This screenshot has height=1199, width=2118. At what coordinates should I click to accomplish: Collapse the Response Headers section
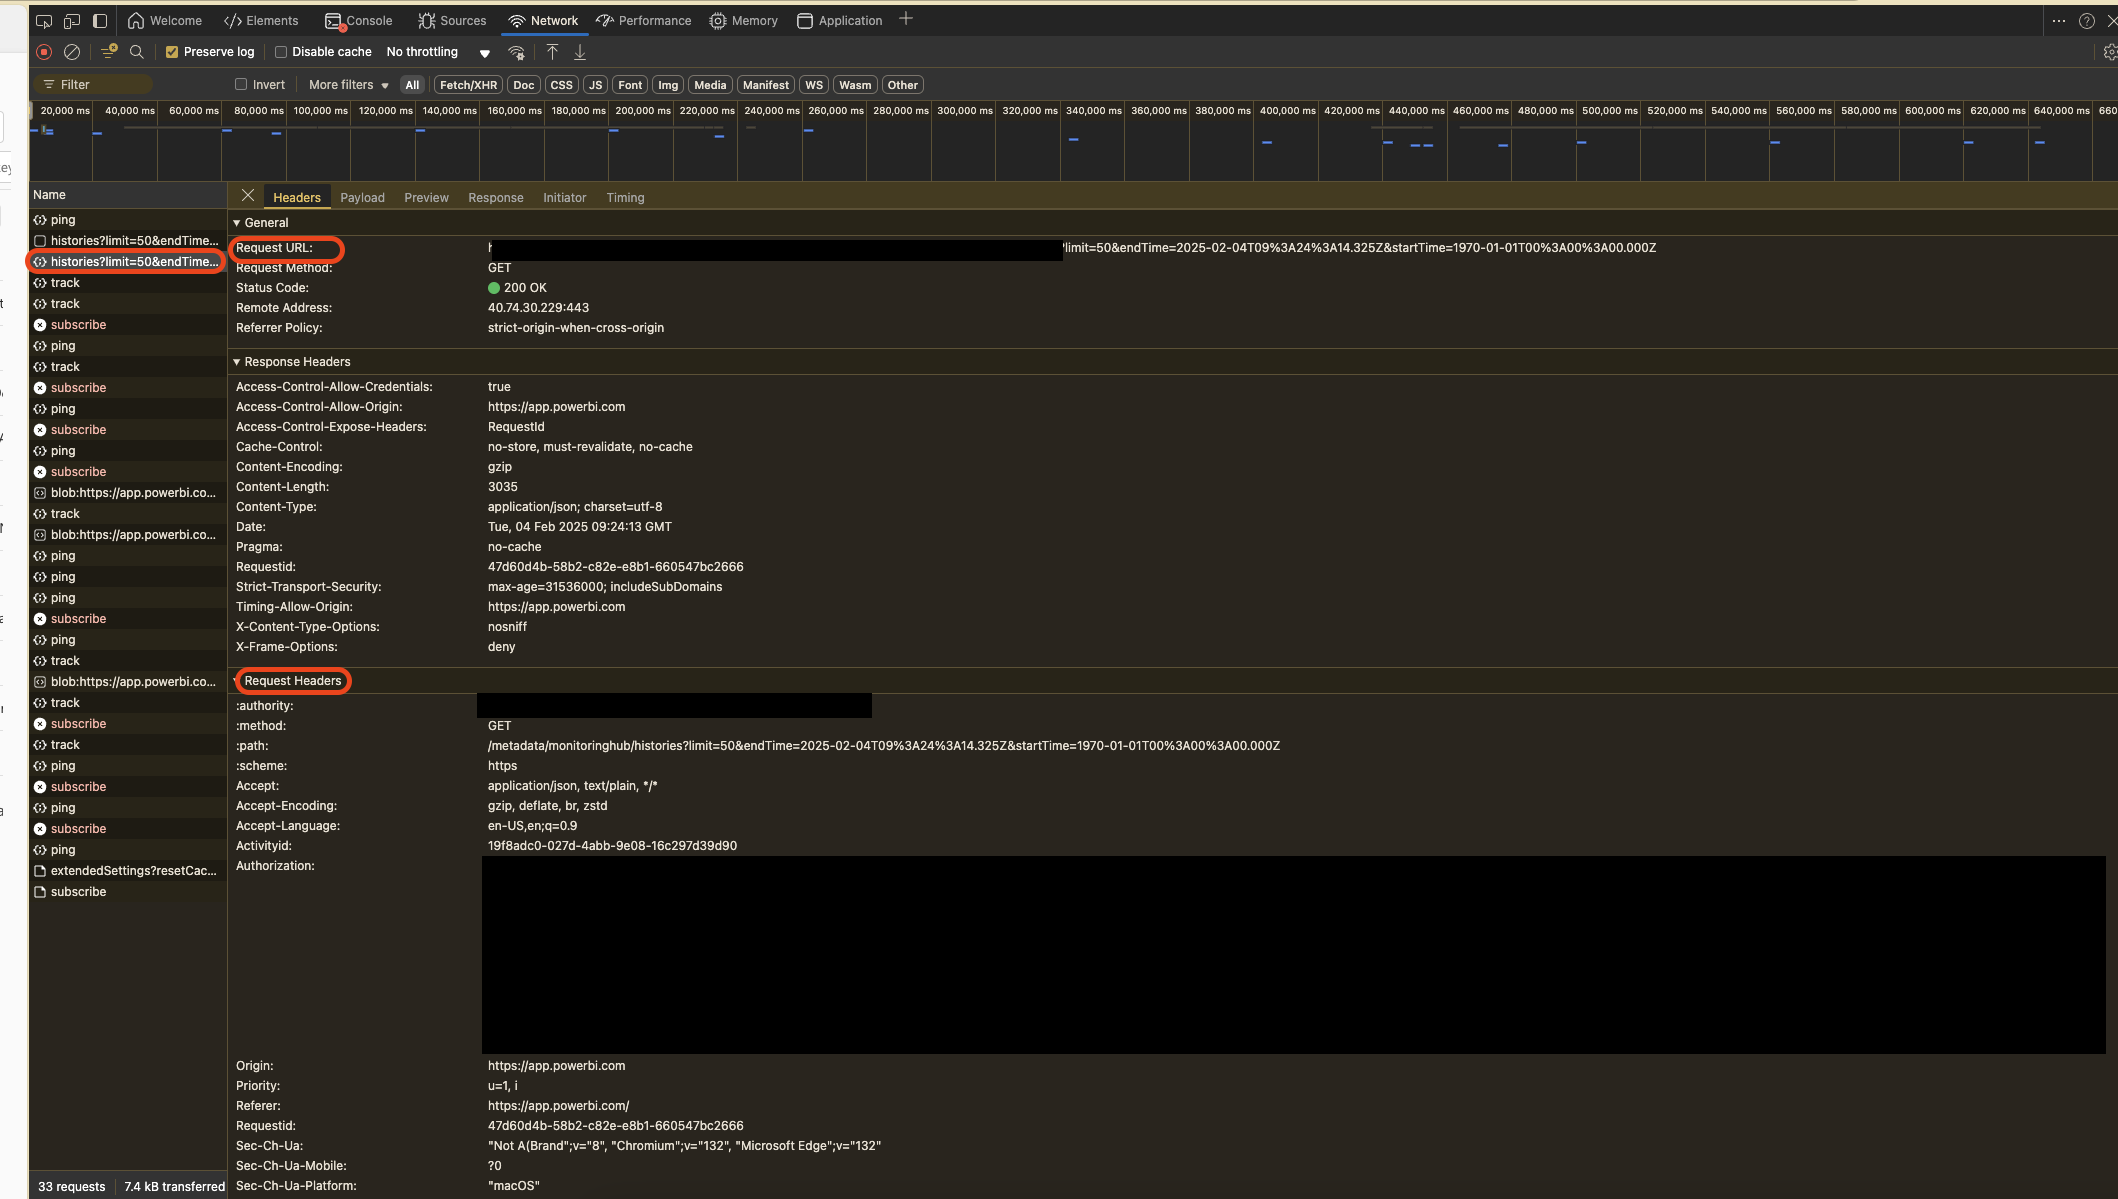tap(237, 362)
